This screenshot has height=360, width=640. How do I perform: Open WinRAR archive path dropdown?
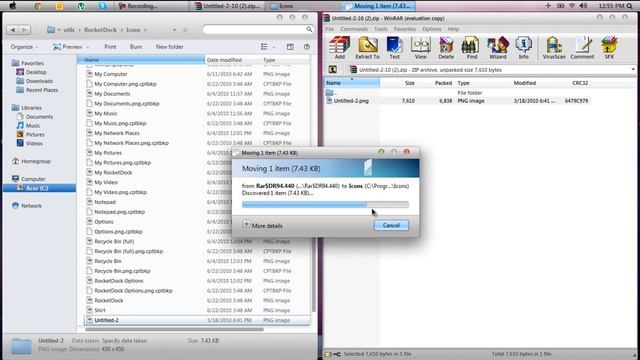point(633,70)
